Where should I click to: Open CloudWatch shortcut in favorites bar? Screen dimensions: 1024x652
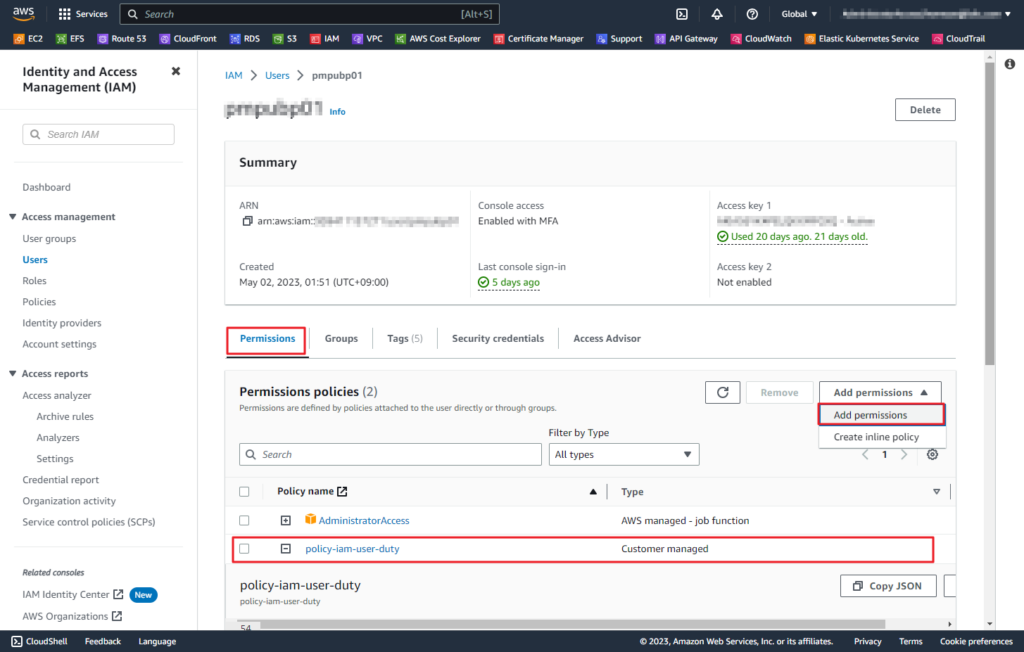click(x=761, y=39)
